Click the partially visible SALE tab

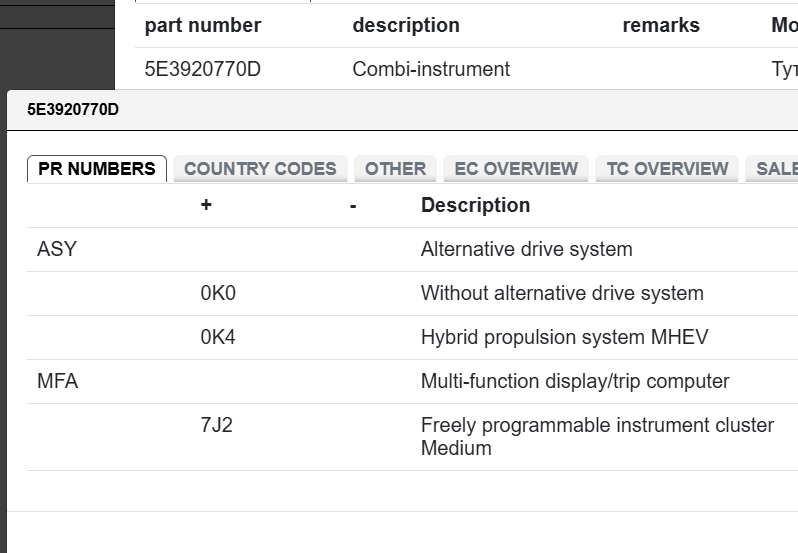click(x=774, y=169)
